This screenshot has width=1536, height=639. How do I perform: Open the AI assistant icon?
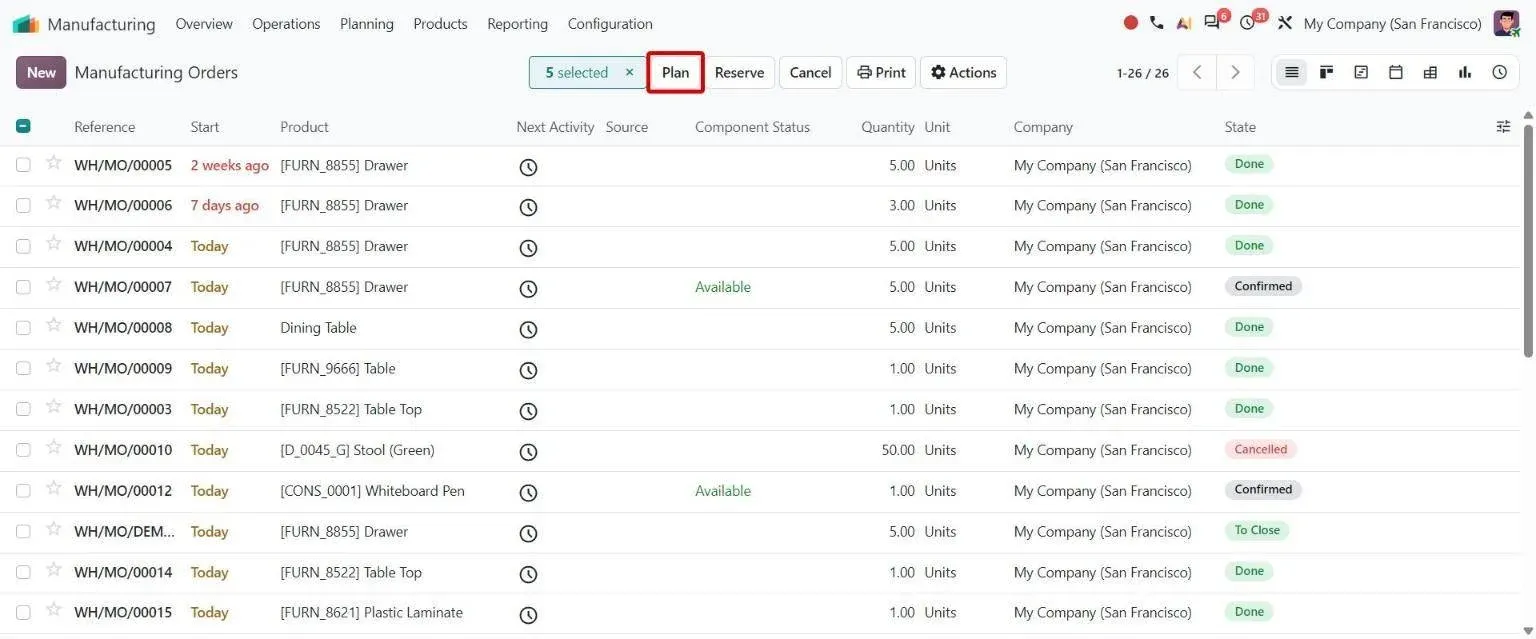(1184, 23)
